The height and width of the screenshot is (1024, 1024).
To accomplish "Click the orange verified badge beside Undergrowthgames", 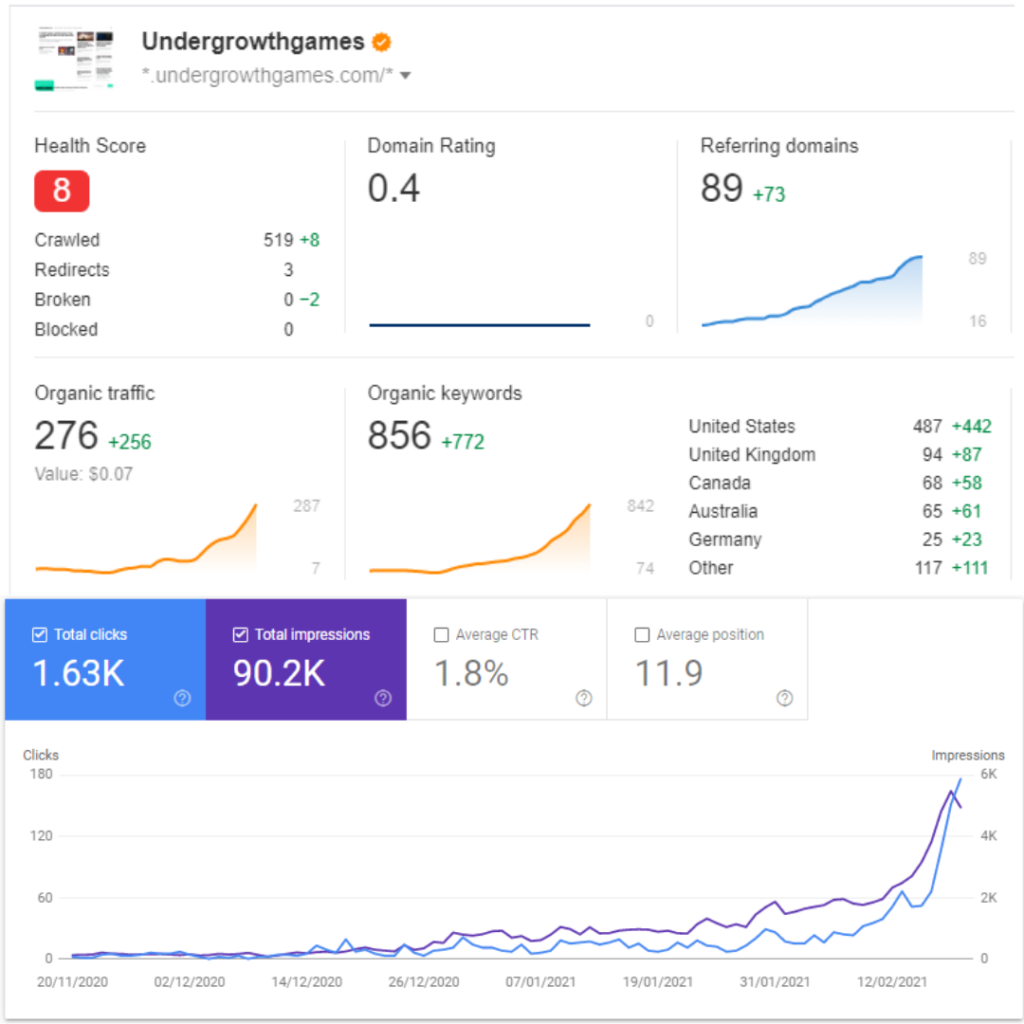I will pyautogui.click(x=381, y=42).
